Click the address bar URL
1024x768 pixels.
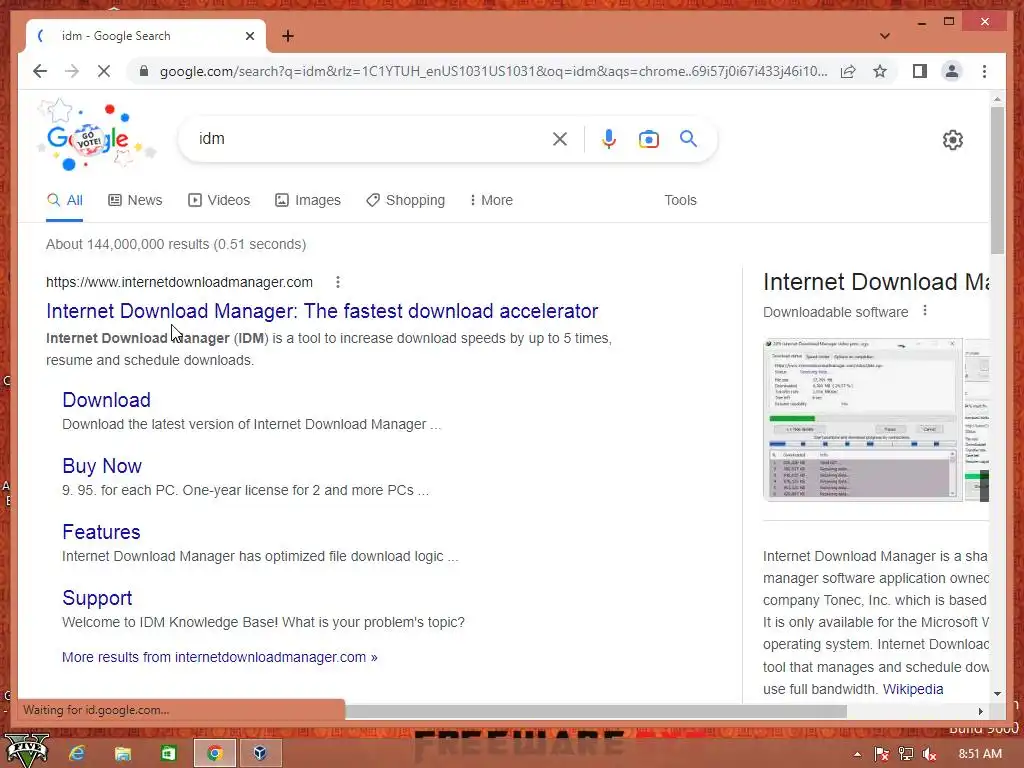pyautogui.click(x=493, y=71)
